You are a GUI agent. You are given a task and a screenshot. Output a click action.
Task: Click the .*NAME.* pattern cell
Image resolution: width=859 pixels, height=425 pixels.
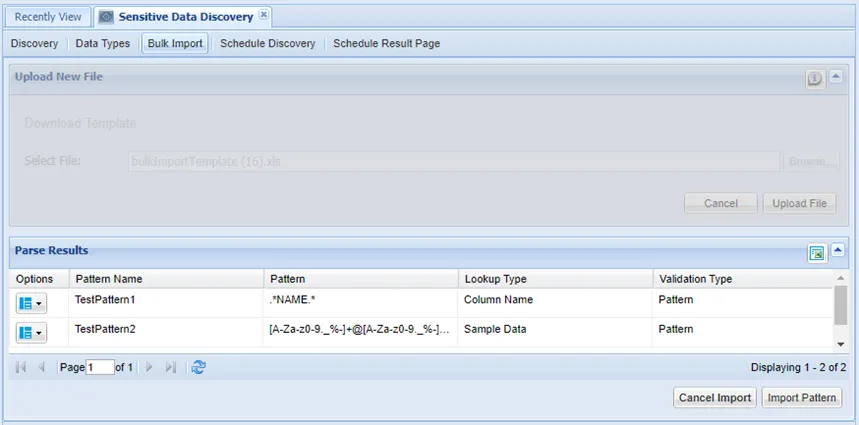coord(361,303)
